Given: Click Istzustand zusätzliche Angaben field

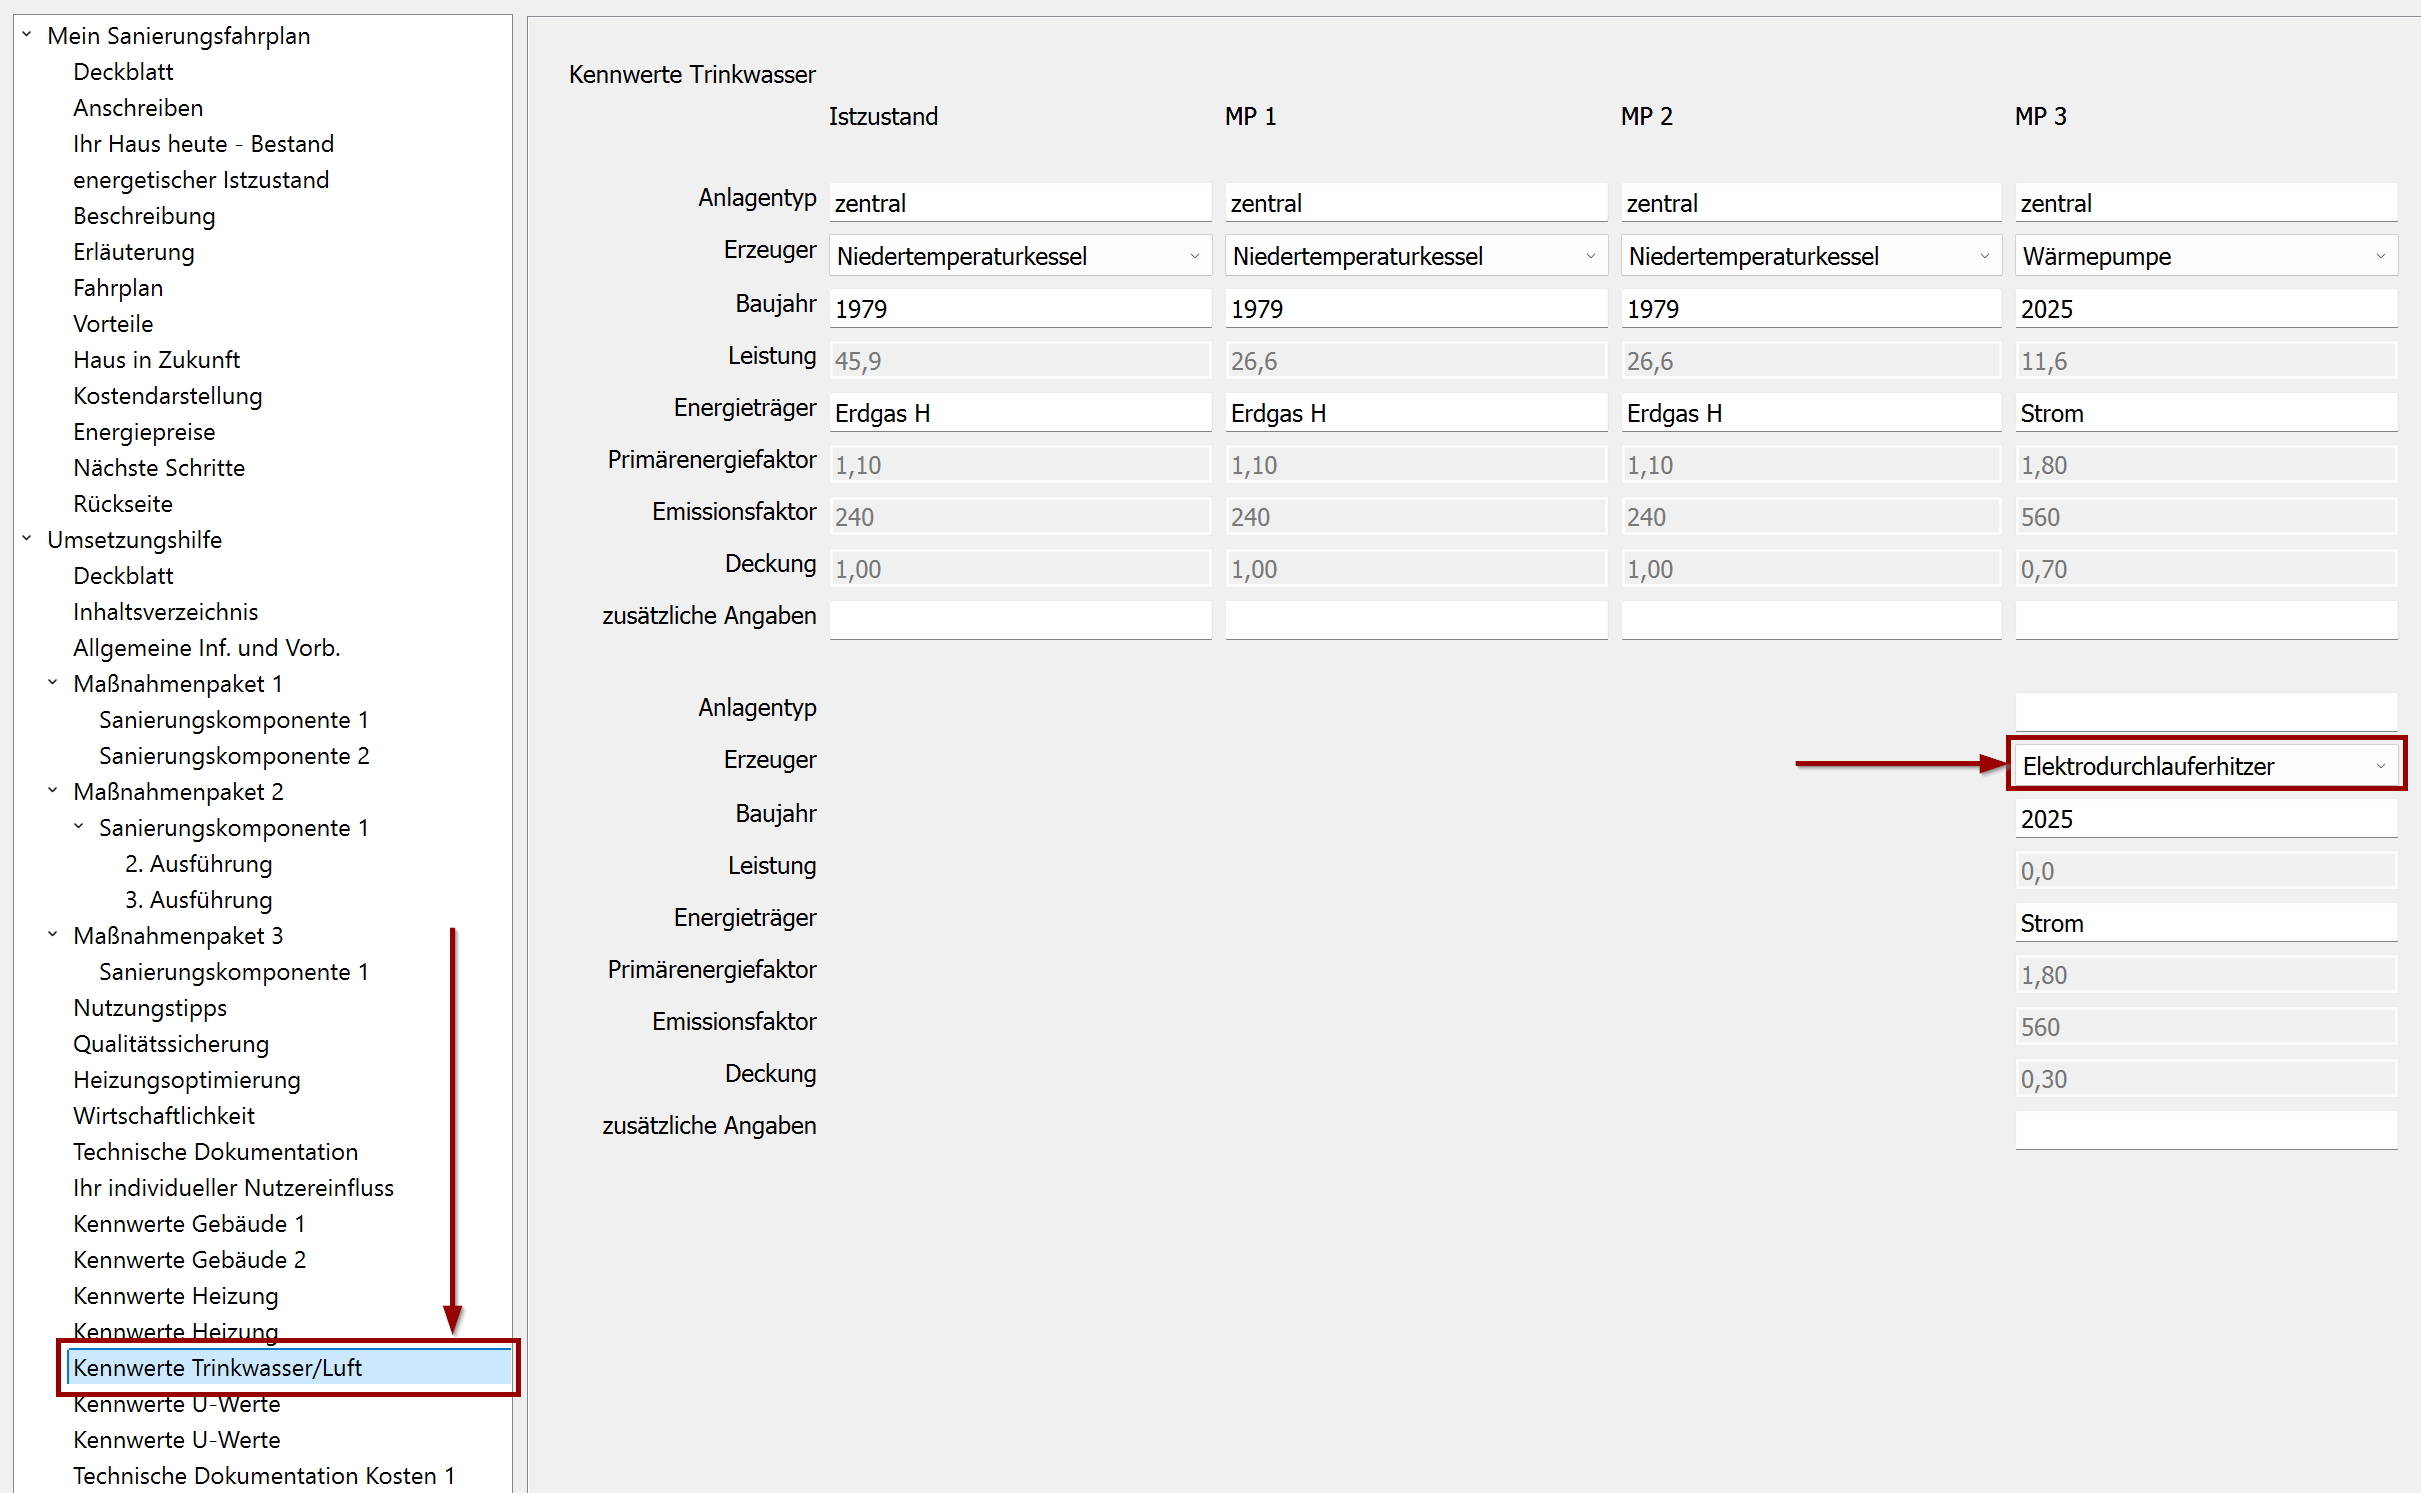Looking at the screenshot, I should point(1020,619).
